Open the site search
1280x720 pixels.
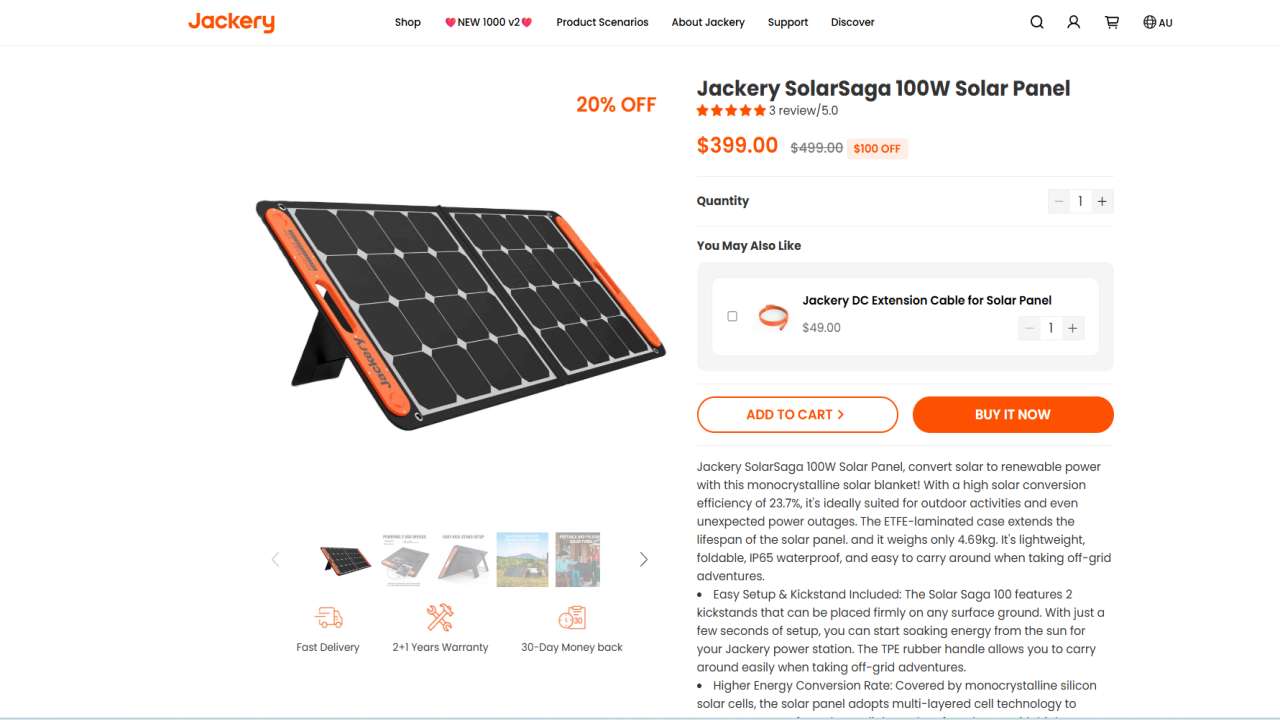coord(1037,21)
